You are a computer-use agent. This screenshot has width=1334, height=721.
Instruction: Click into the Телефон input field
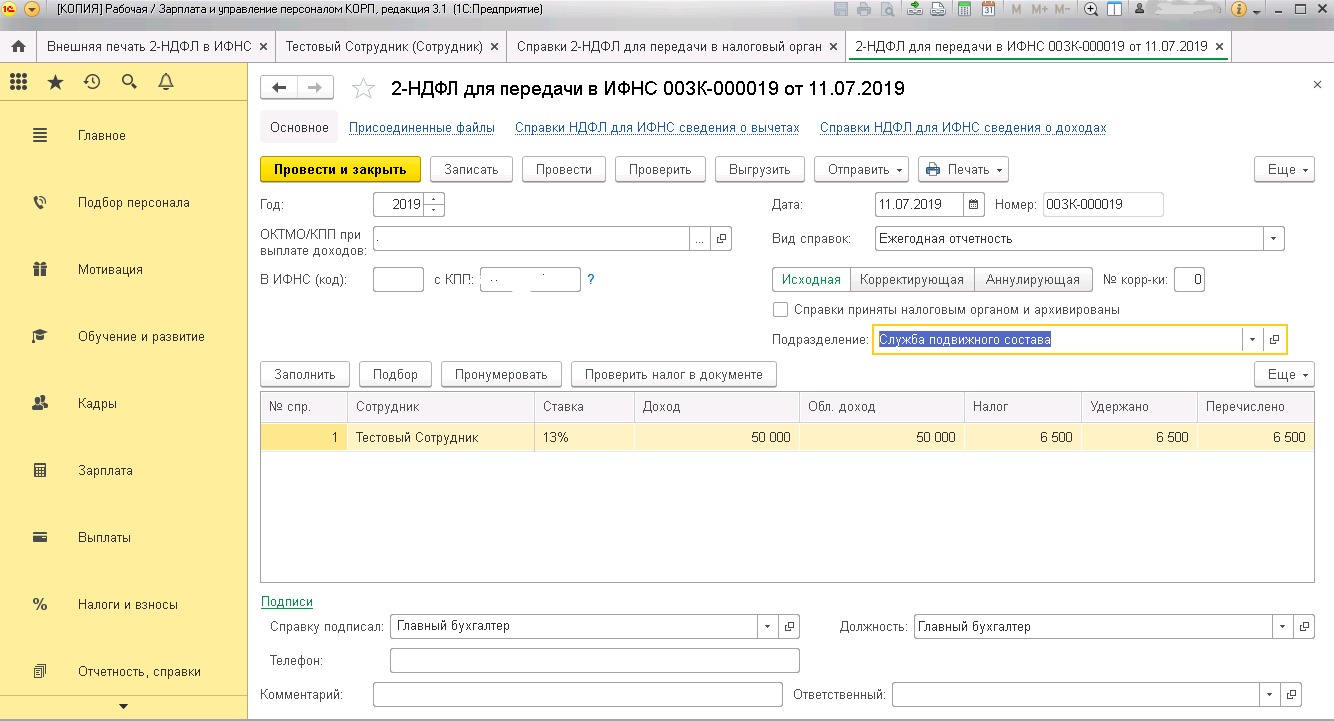[594, 660]
